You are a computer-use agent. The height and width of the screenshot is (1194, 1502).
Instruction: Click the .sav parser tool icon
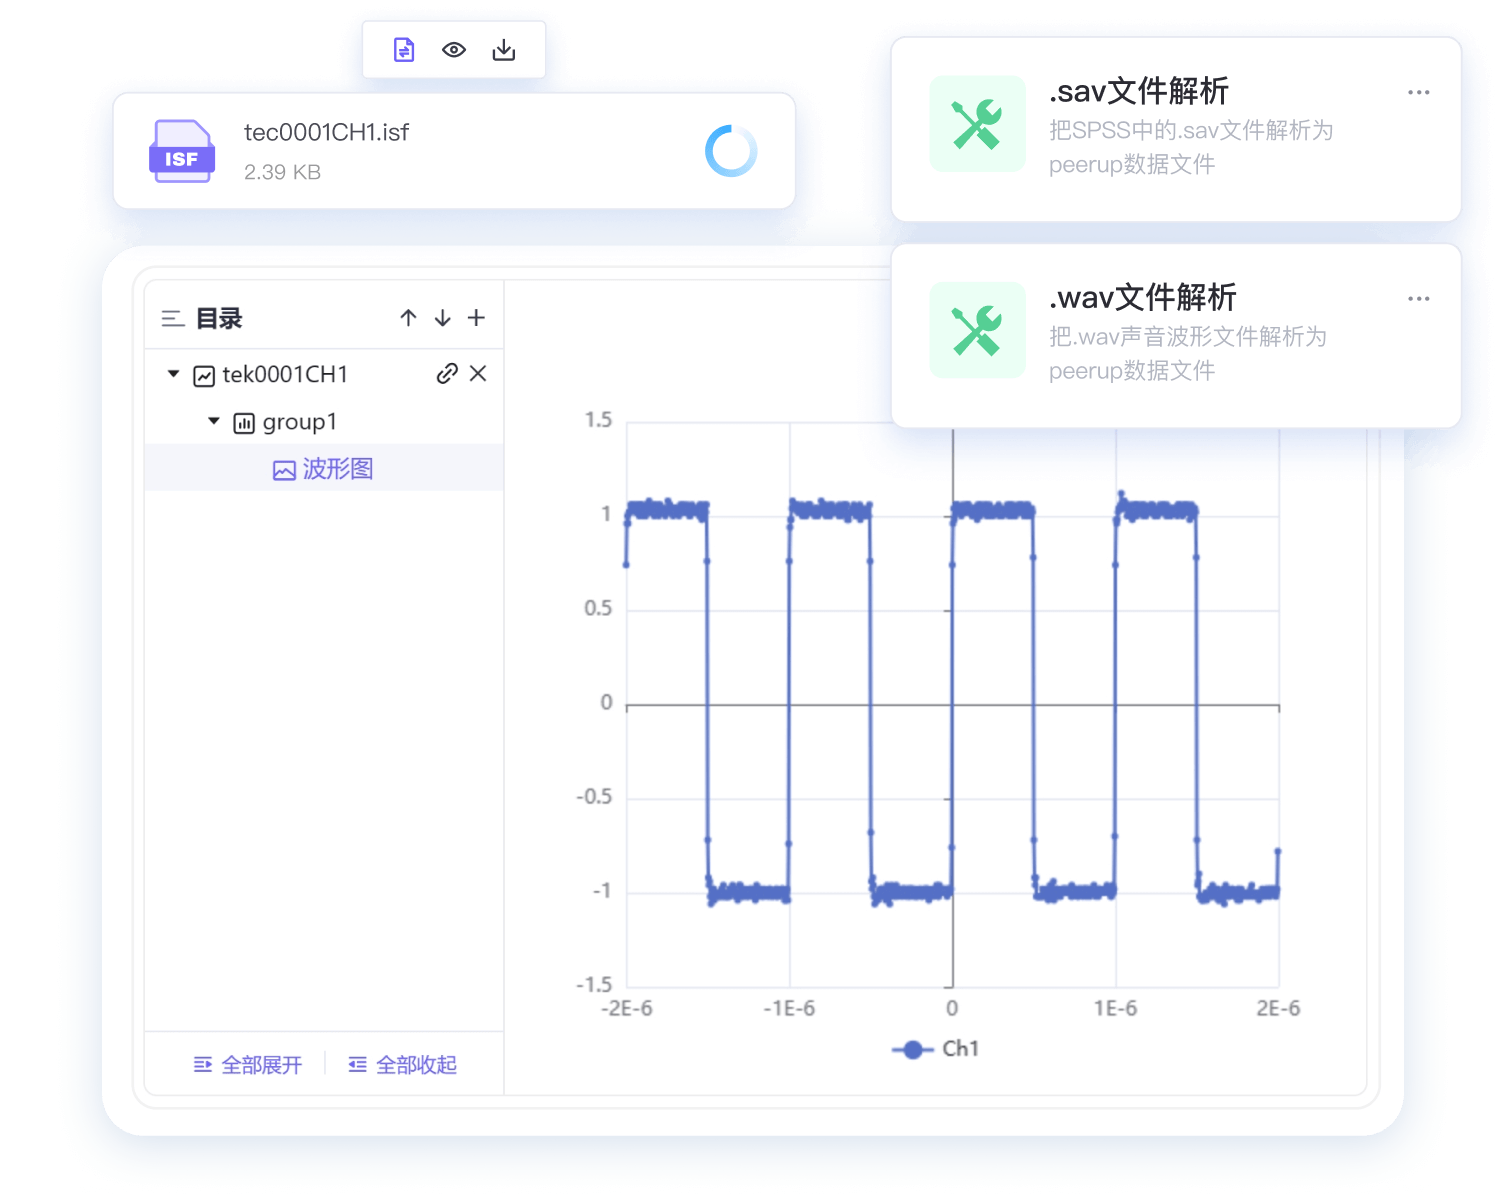coord(977,124)
